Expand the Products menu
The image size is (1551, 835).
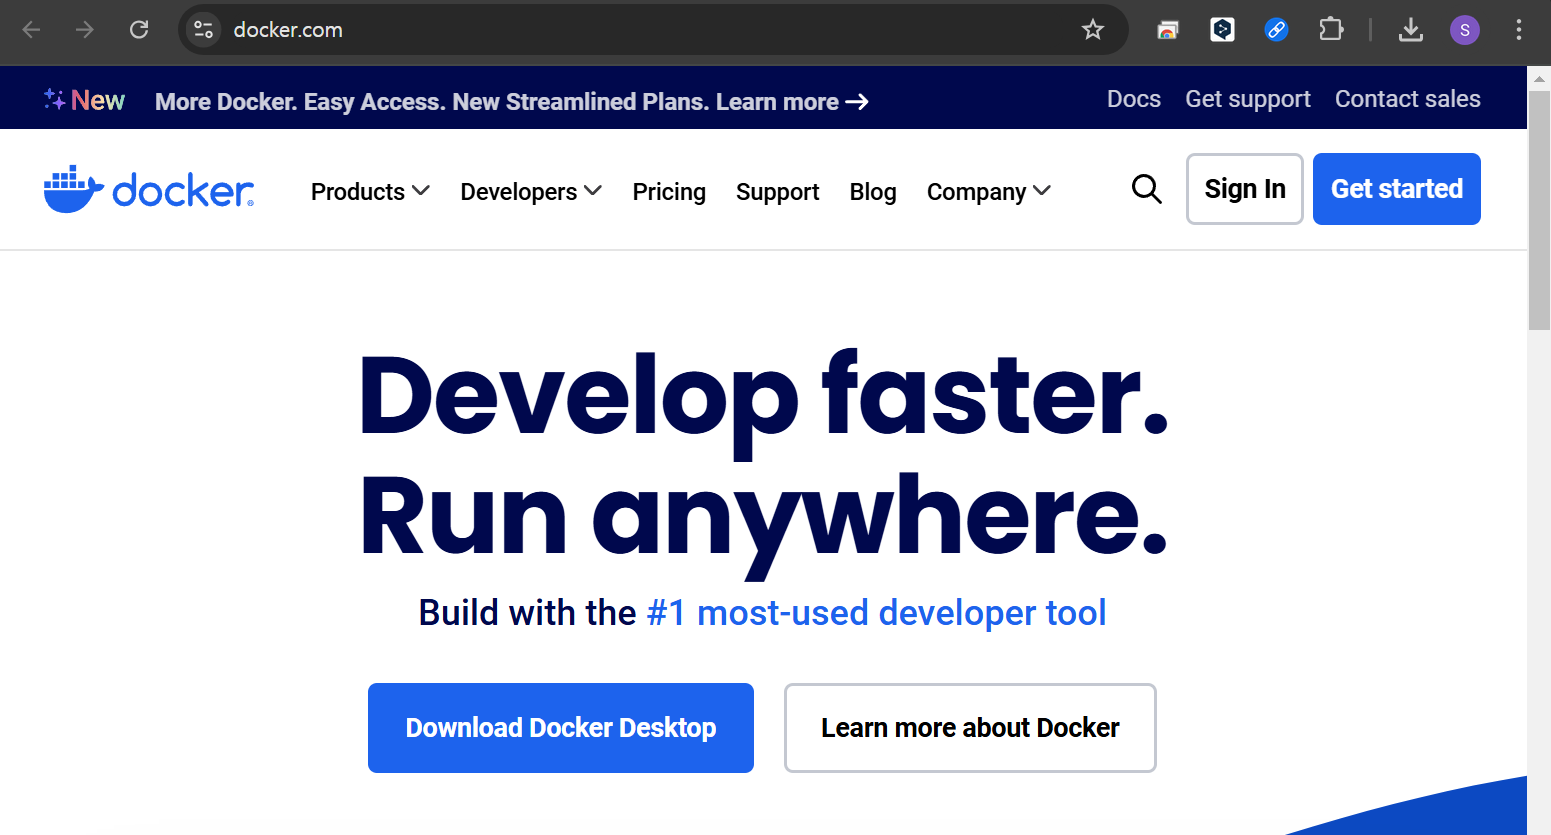pos(370,191)
